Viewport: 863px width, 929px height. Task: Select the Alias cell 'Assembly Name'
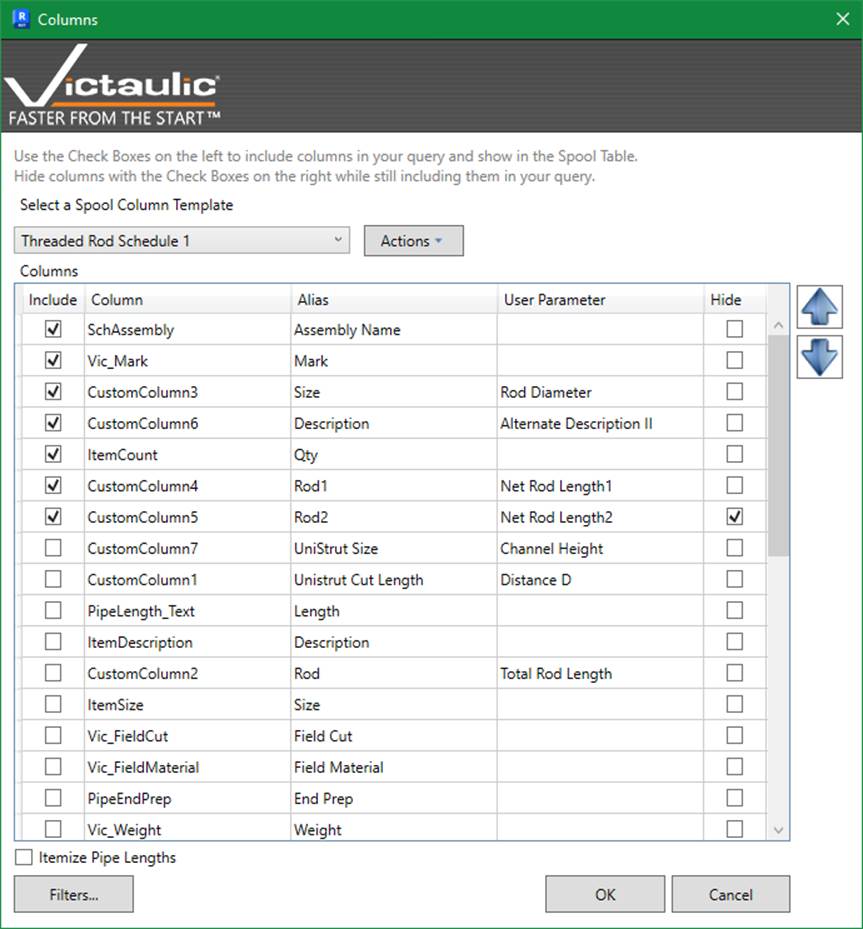(x=392, y=330)
